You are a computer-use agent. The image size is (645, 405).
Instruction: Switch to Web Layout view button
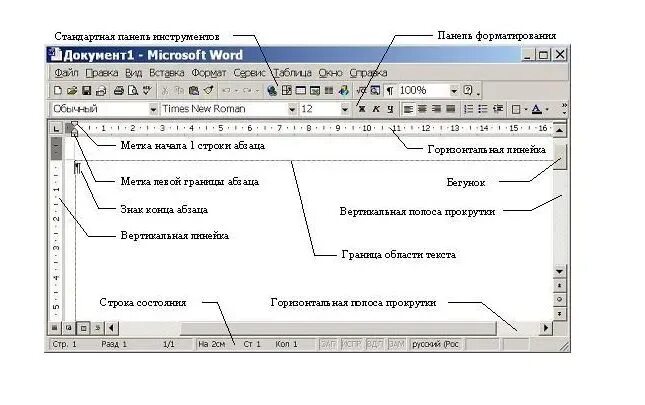(x=69, y=328)
